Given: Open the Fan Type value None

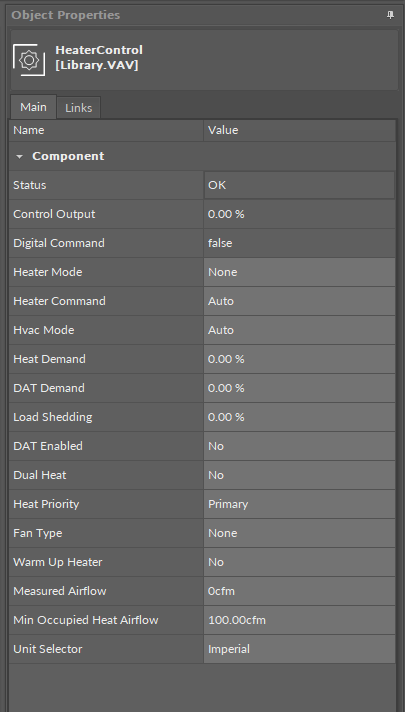Looking at the screenshot, I should pos(299,534).
